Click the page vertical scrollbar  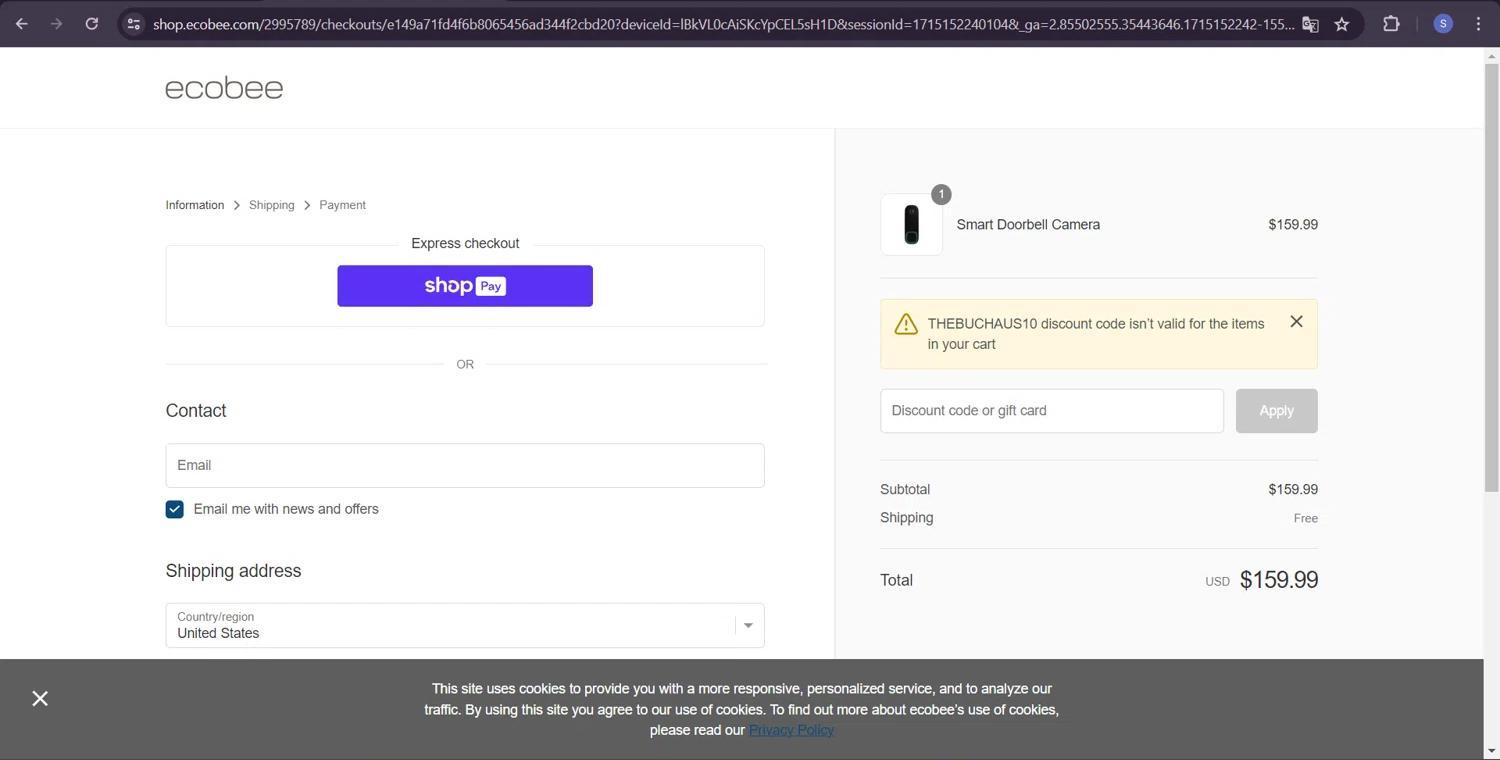click(x=1492, y=279)
